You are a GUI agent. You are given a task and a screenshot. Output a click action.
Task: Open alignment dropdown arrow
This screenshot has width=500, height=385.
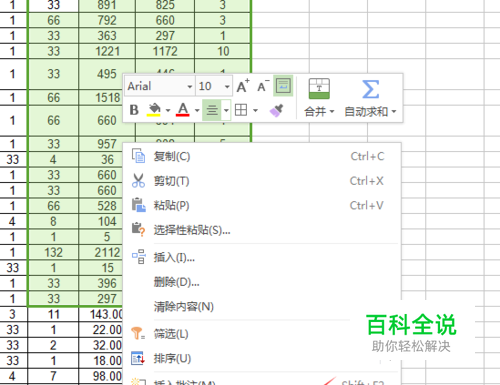pos(226,110)
